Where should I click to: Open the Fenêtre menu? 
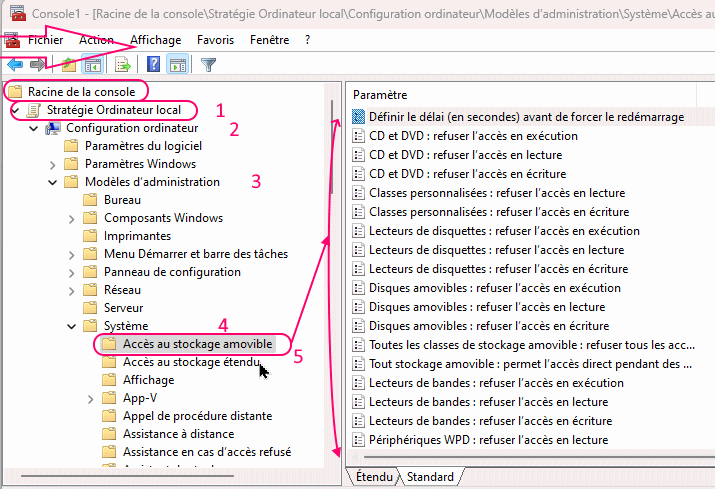pyautogui.click(x=269, y=40)
